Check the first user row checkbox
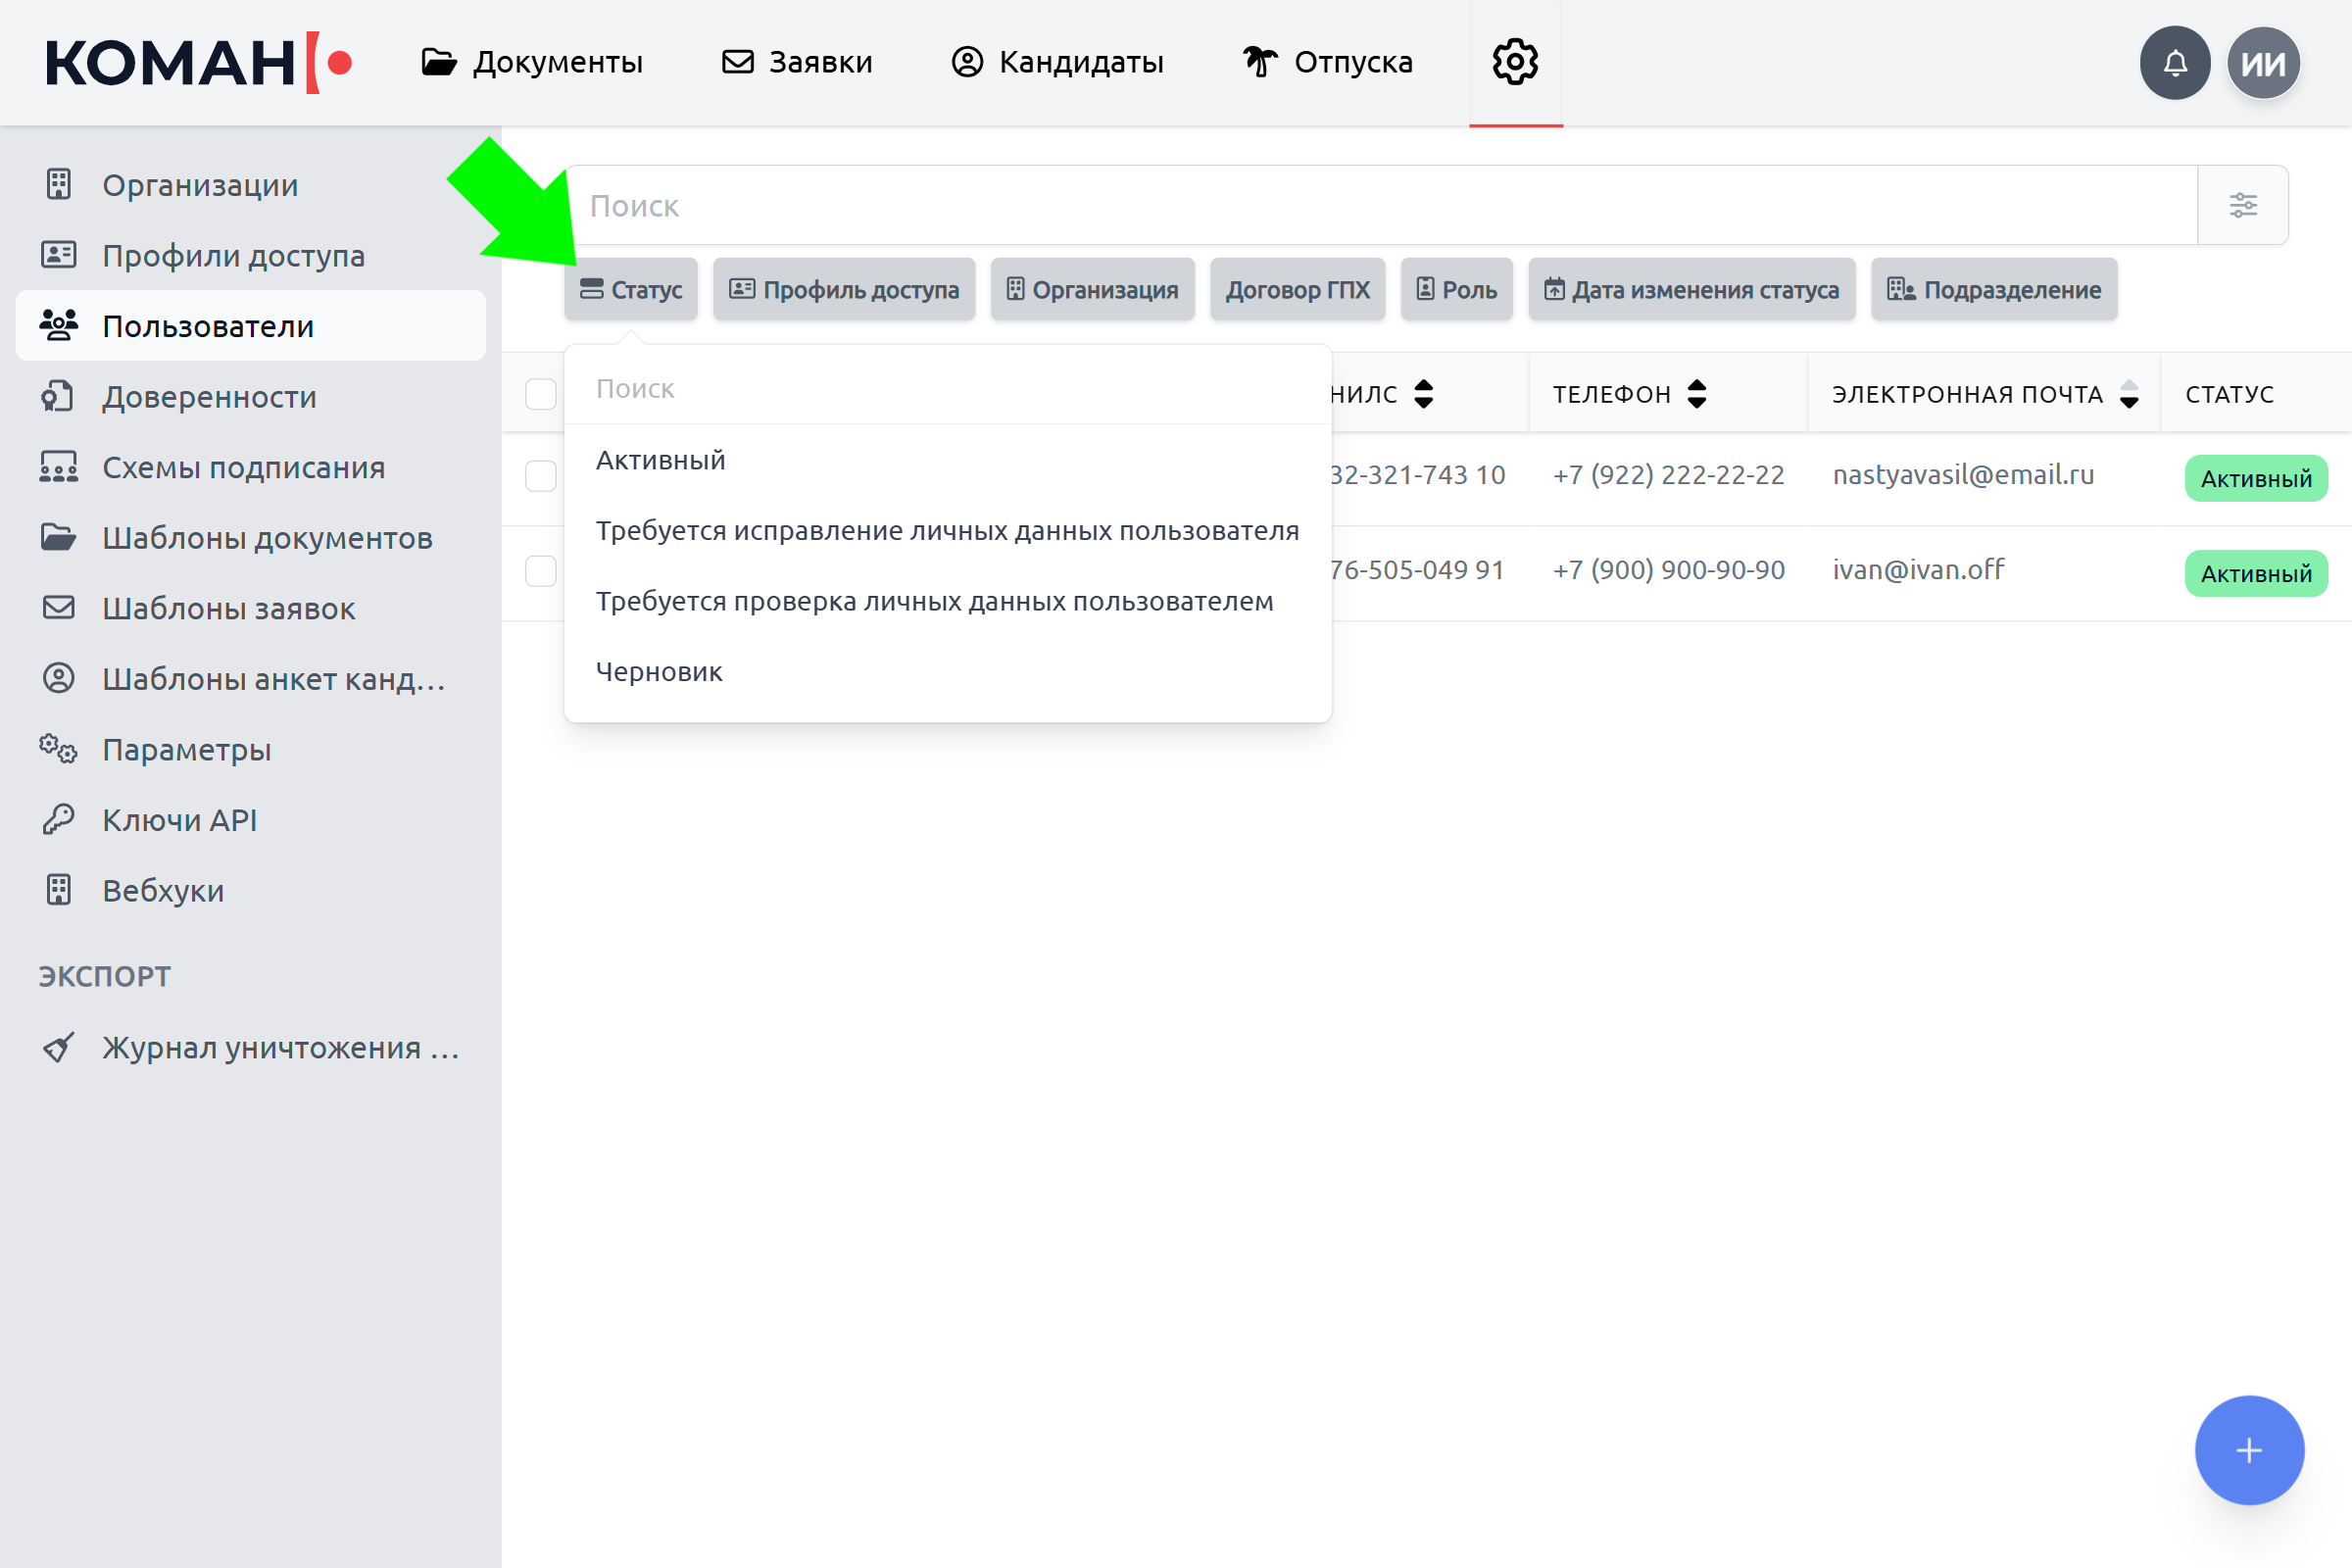The width and height of the screenshot is (2352, 1568). point(540,475)
